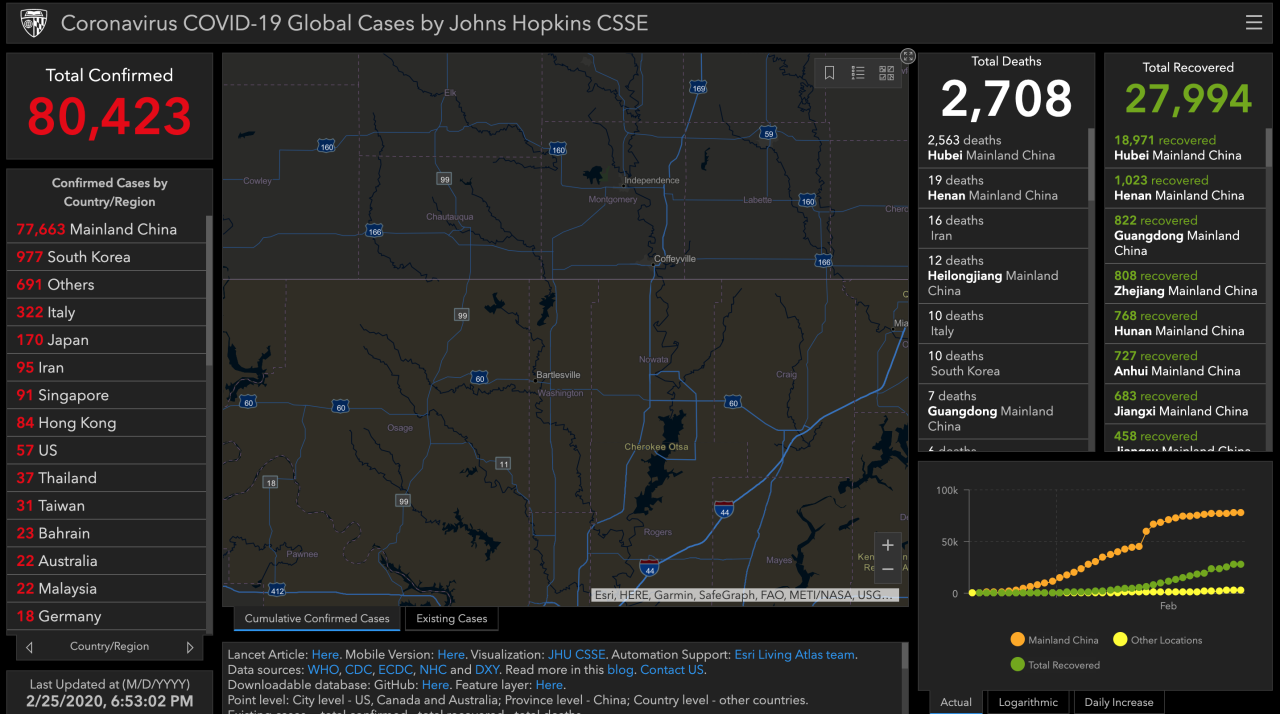1280x714 pixels.
Task: Select Hong Kong in confirmed cases list
Action: (106, 423)
